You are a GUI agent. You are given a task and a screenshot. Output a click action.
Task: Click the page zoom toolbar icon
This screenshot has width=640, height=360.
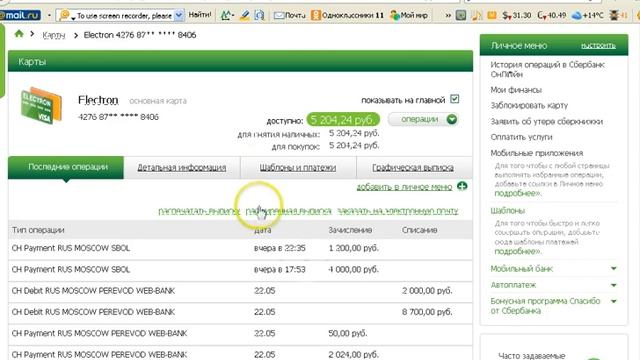259,16
